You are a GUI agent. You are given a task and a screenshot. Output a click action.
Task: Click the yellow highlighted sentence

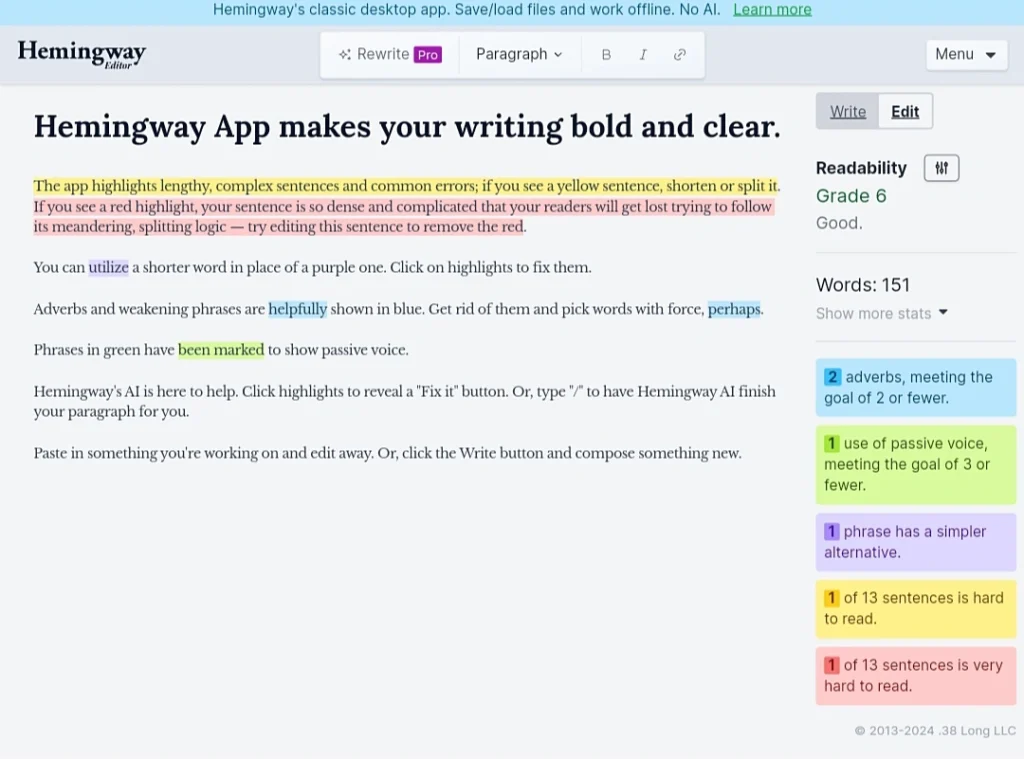(407, 186)
